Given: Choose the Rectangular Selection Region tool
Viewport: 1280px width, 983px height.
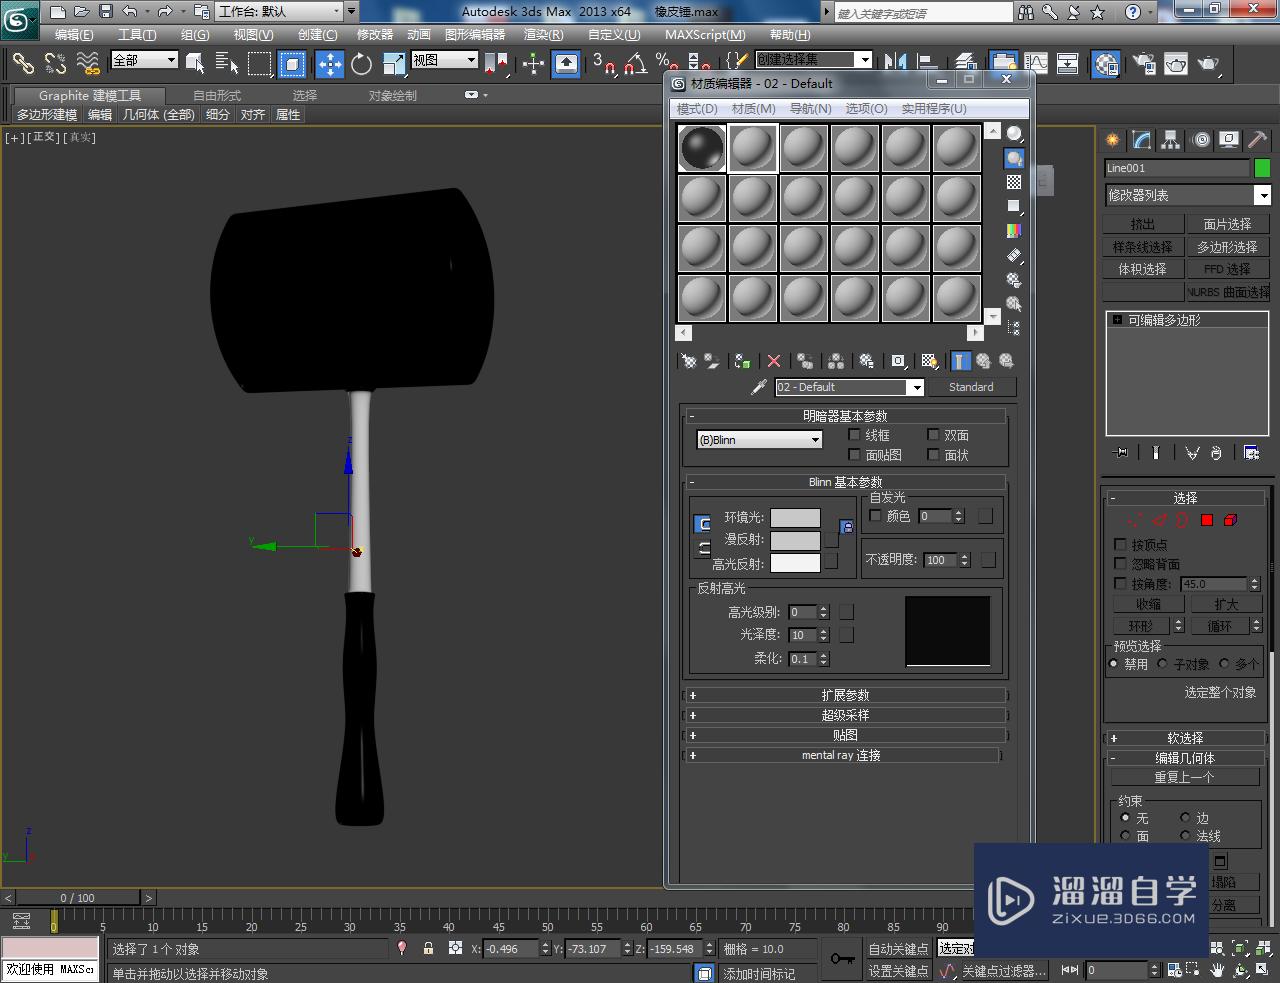Looking at the screenshot, I should click(x=260, y=64).
